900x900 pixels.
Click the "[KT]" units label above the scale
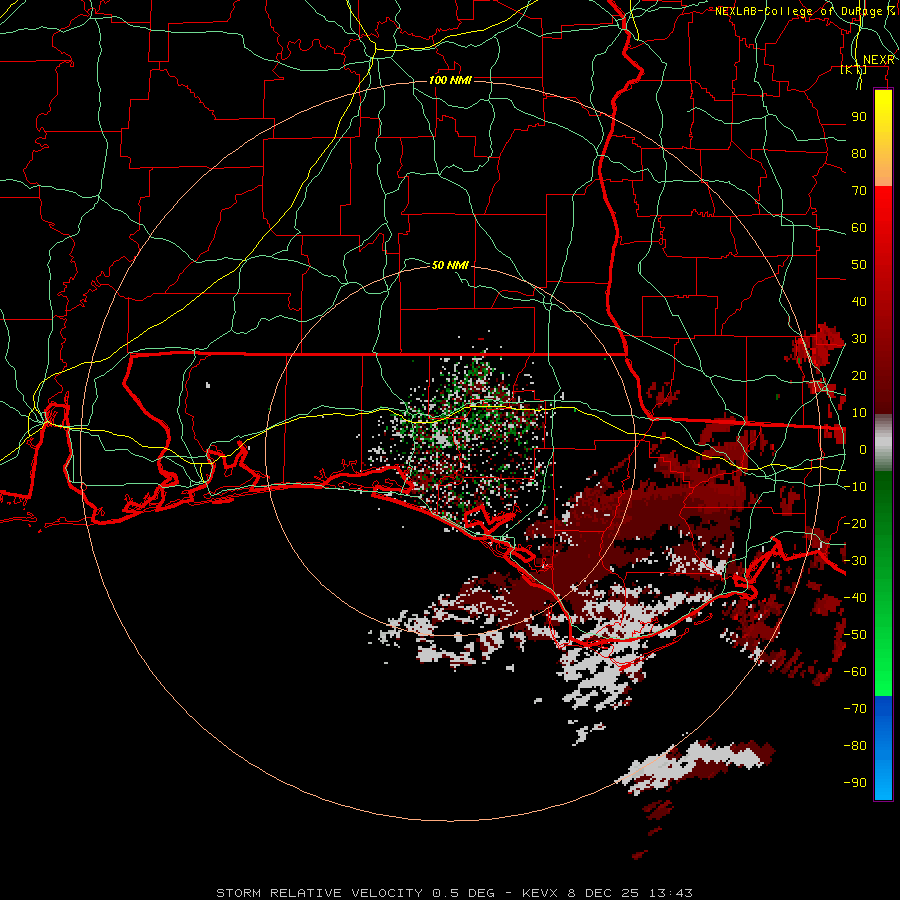[853, 69]
